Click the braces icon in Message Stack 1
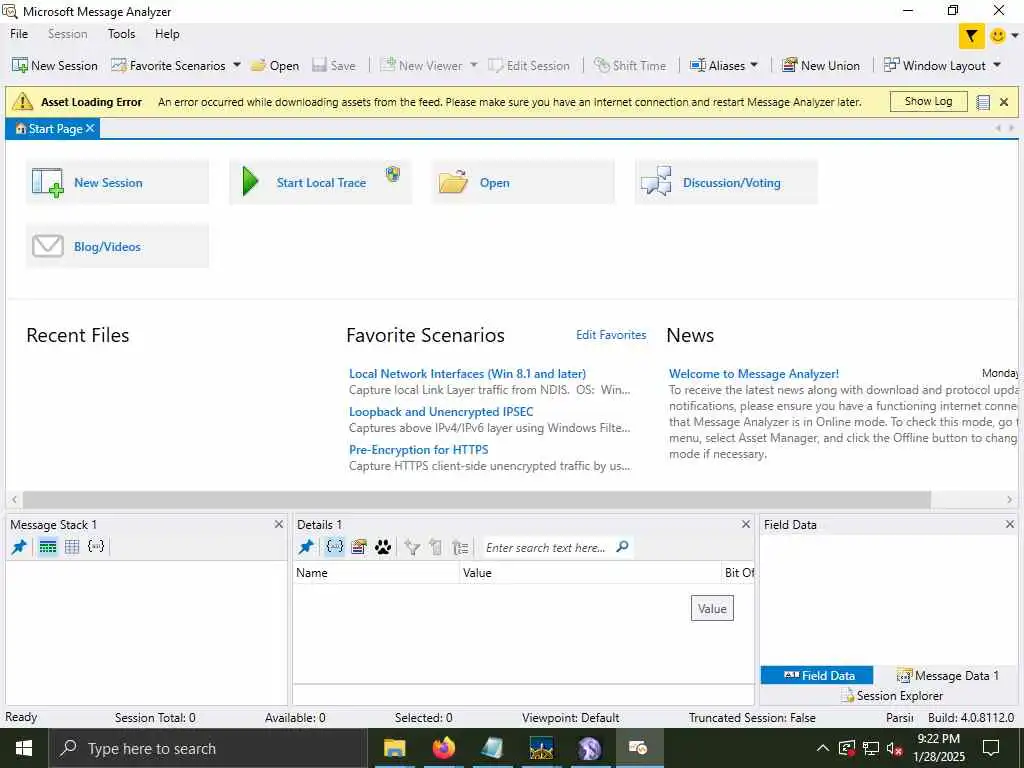The image size is (1024, 768). pyautogui.click(x=96, y=546)
